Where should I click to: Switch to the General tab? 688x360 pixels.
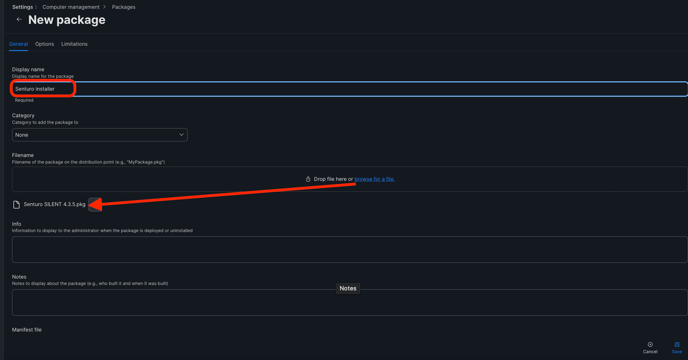(18, 44)
